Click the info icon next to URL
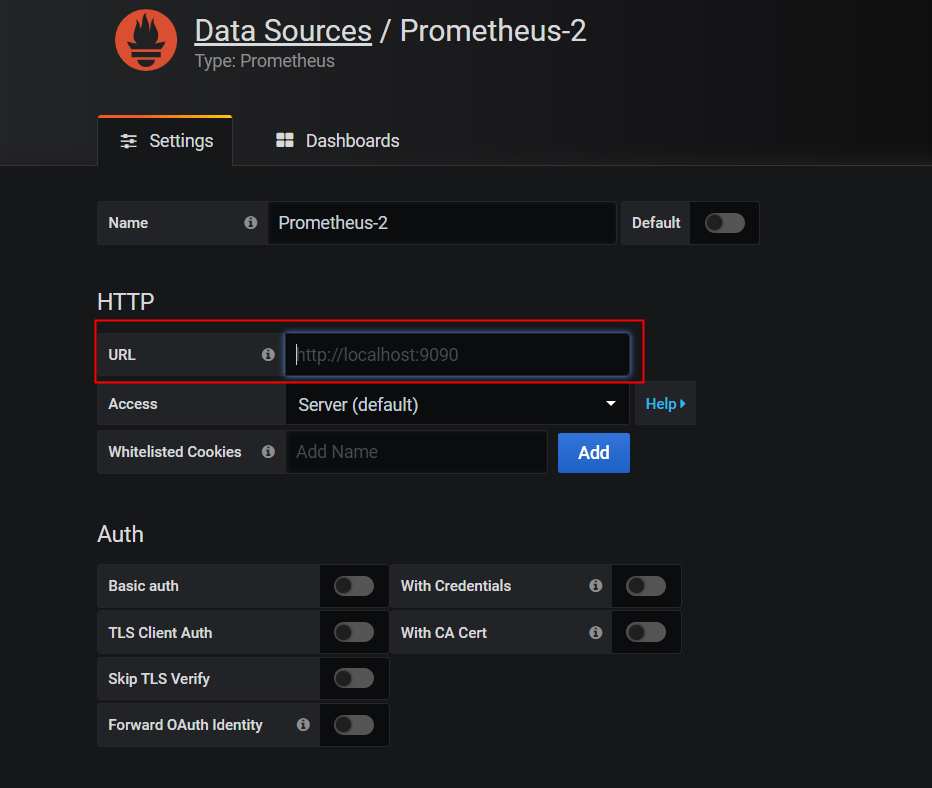This screenshot has width=932, height=788. pos(268,355)
